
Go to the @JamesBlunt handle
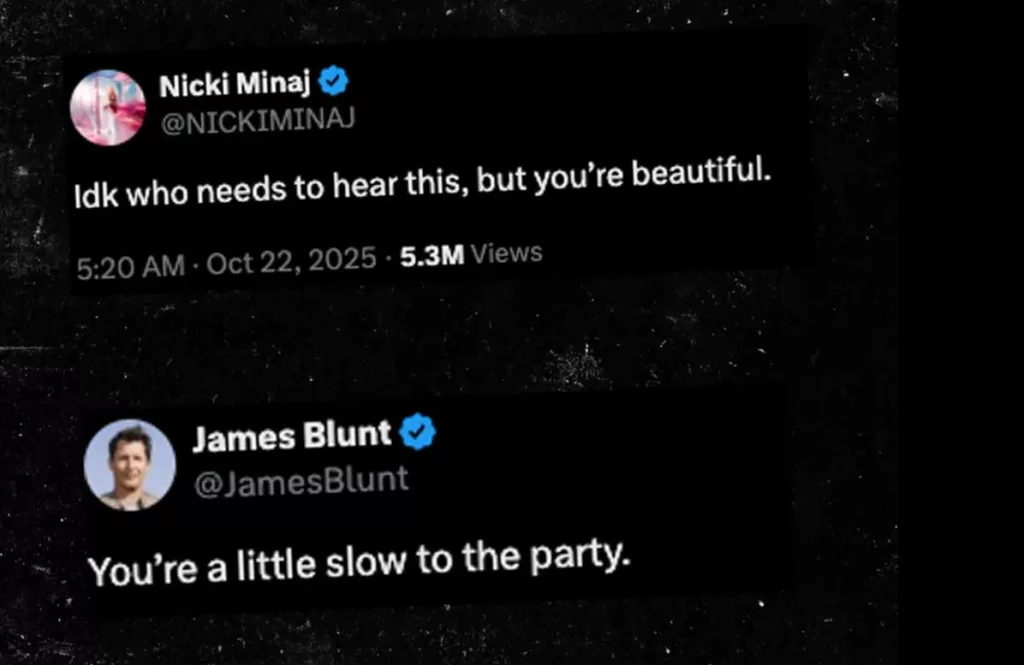pyautogui.click(x=300, y=480)
